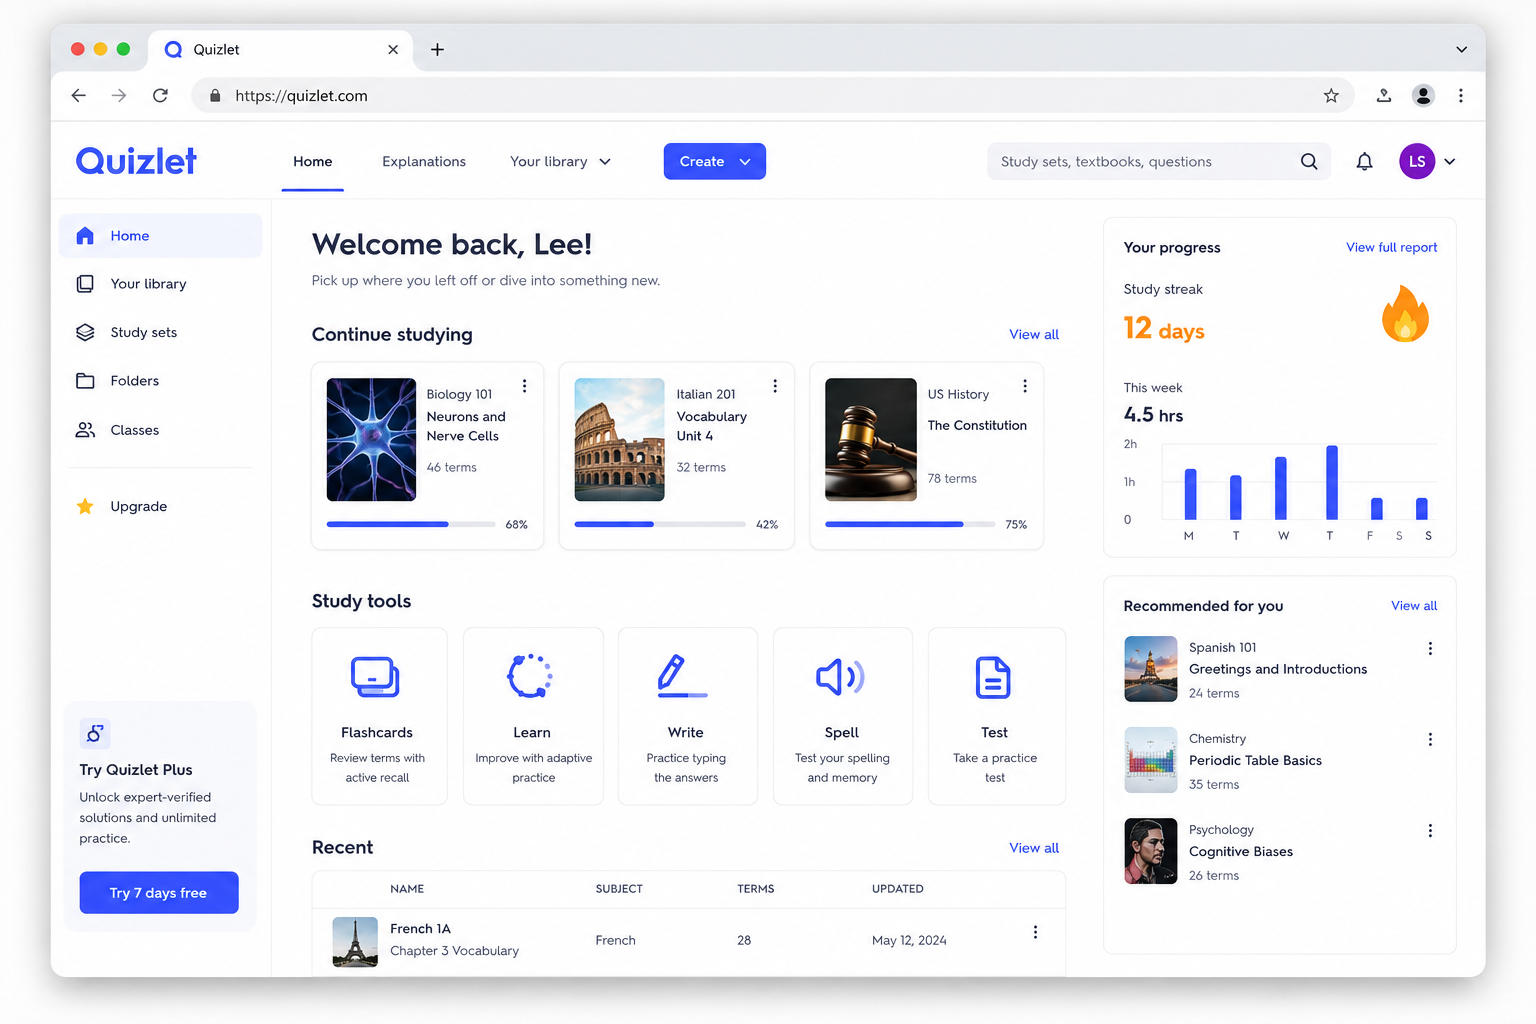Open the Learn study tool
This screenshot has height=1024, width=1536.
(533, 716)
